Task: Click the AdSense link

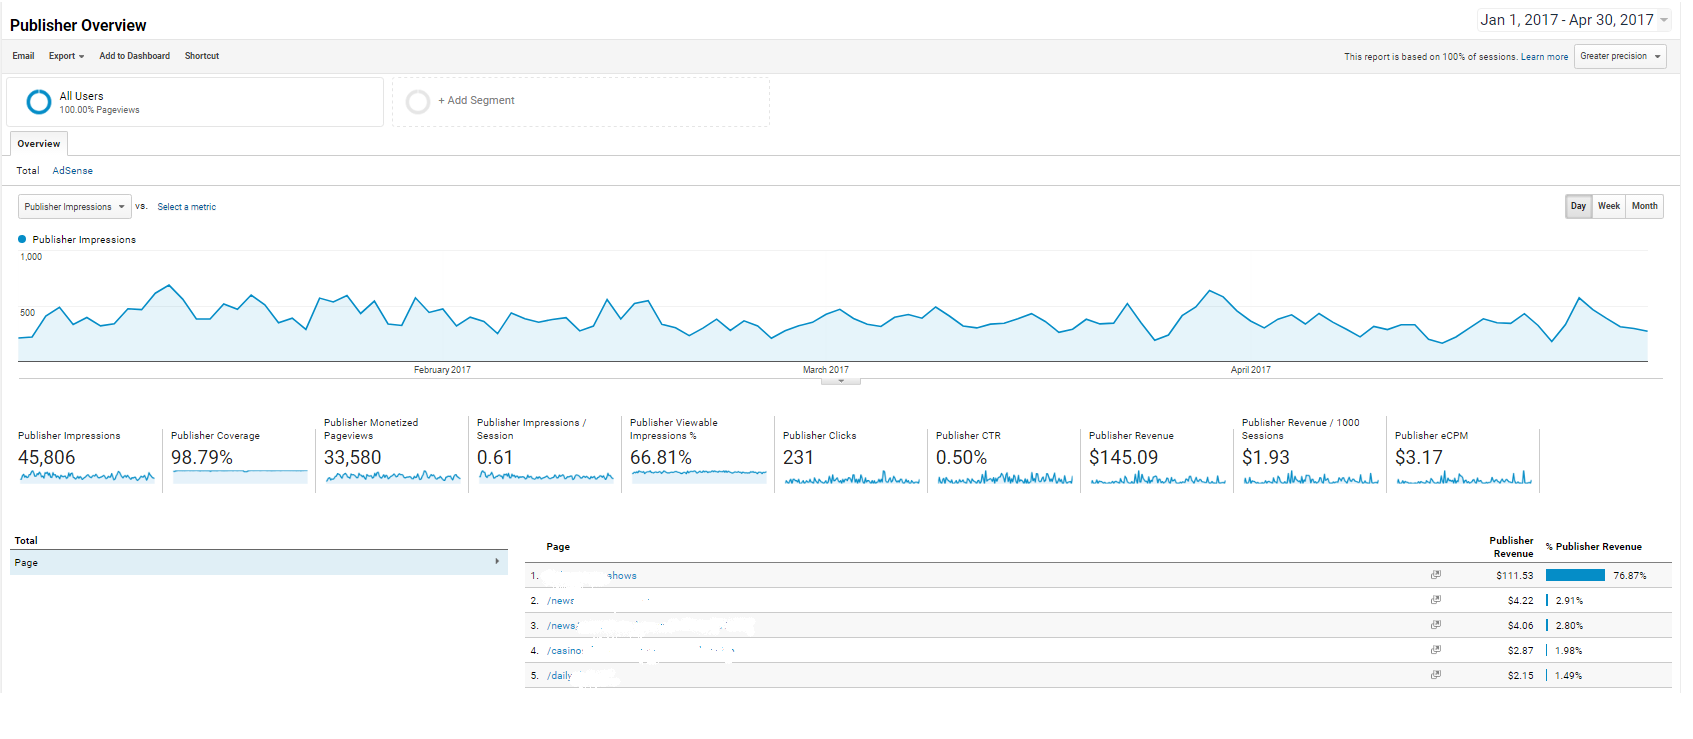Action: click(72, 171)
